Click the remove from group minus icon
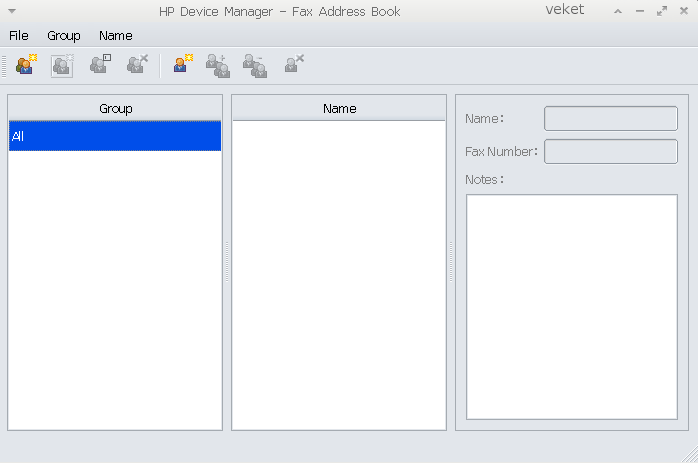Viewport: 698px width, 463px height. click(x=255, y=66)
